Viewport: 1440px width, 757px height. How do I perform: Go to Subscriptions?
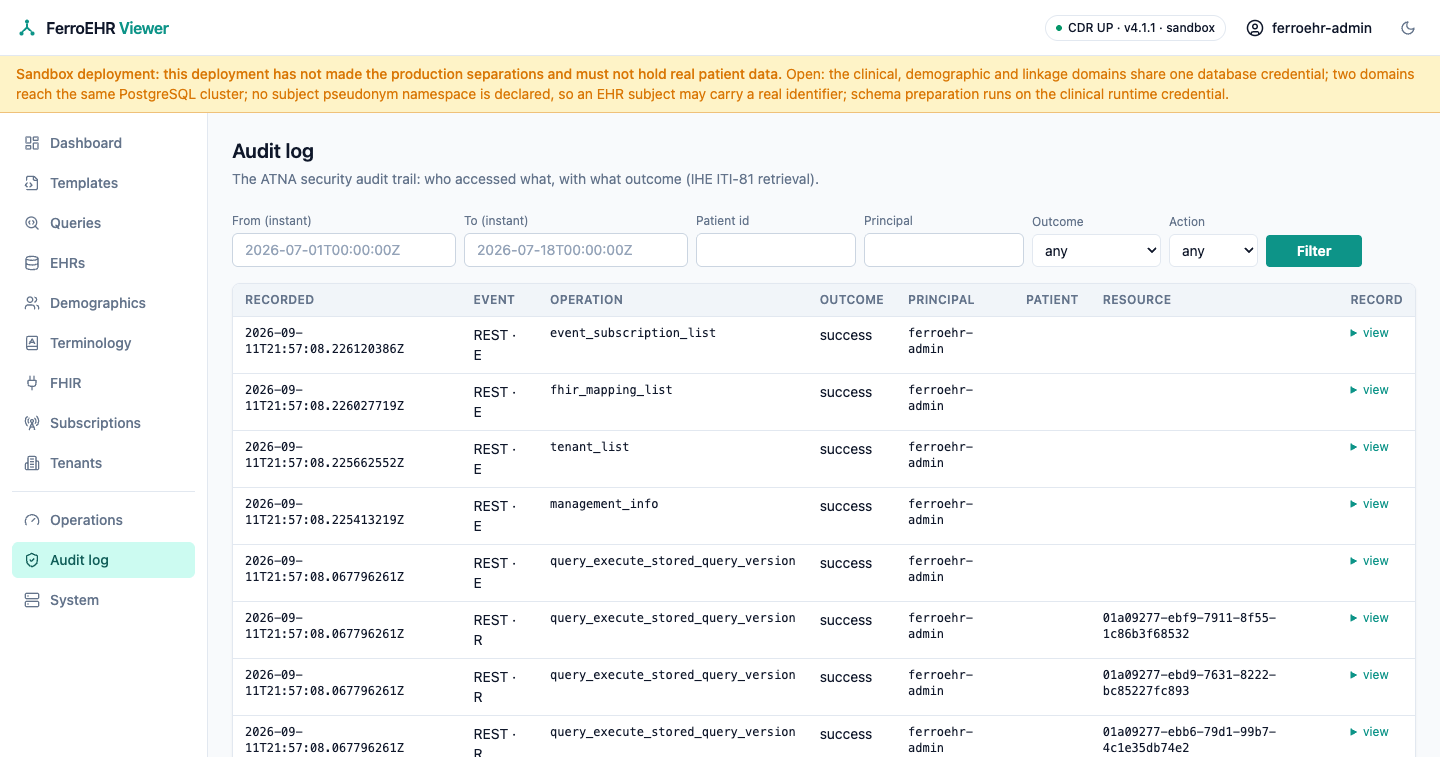pos(103,423)
